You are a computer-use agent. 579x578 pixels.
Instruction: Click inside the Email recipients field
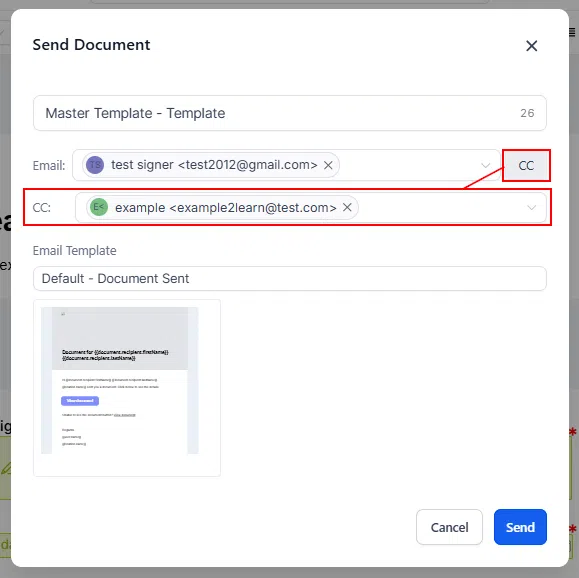tap(286, 165)
